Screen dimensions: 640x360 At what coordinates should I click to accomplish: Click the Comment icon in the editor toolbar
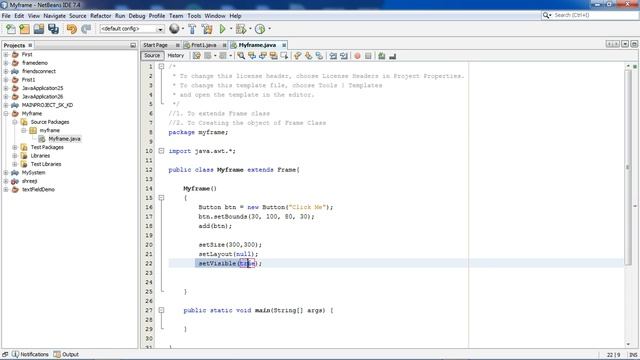pos(382,56)
